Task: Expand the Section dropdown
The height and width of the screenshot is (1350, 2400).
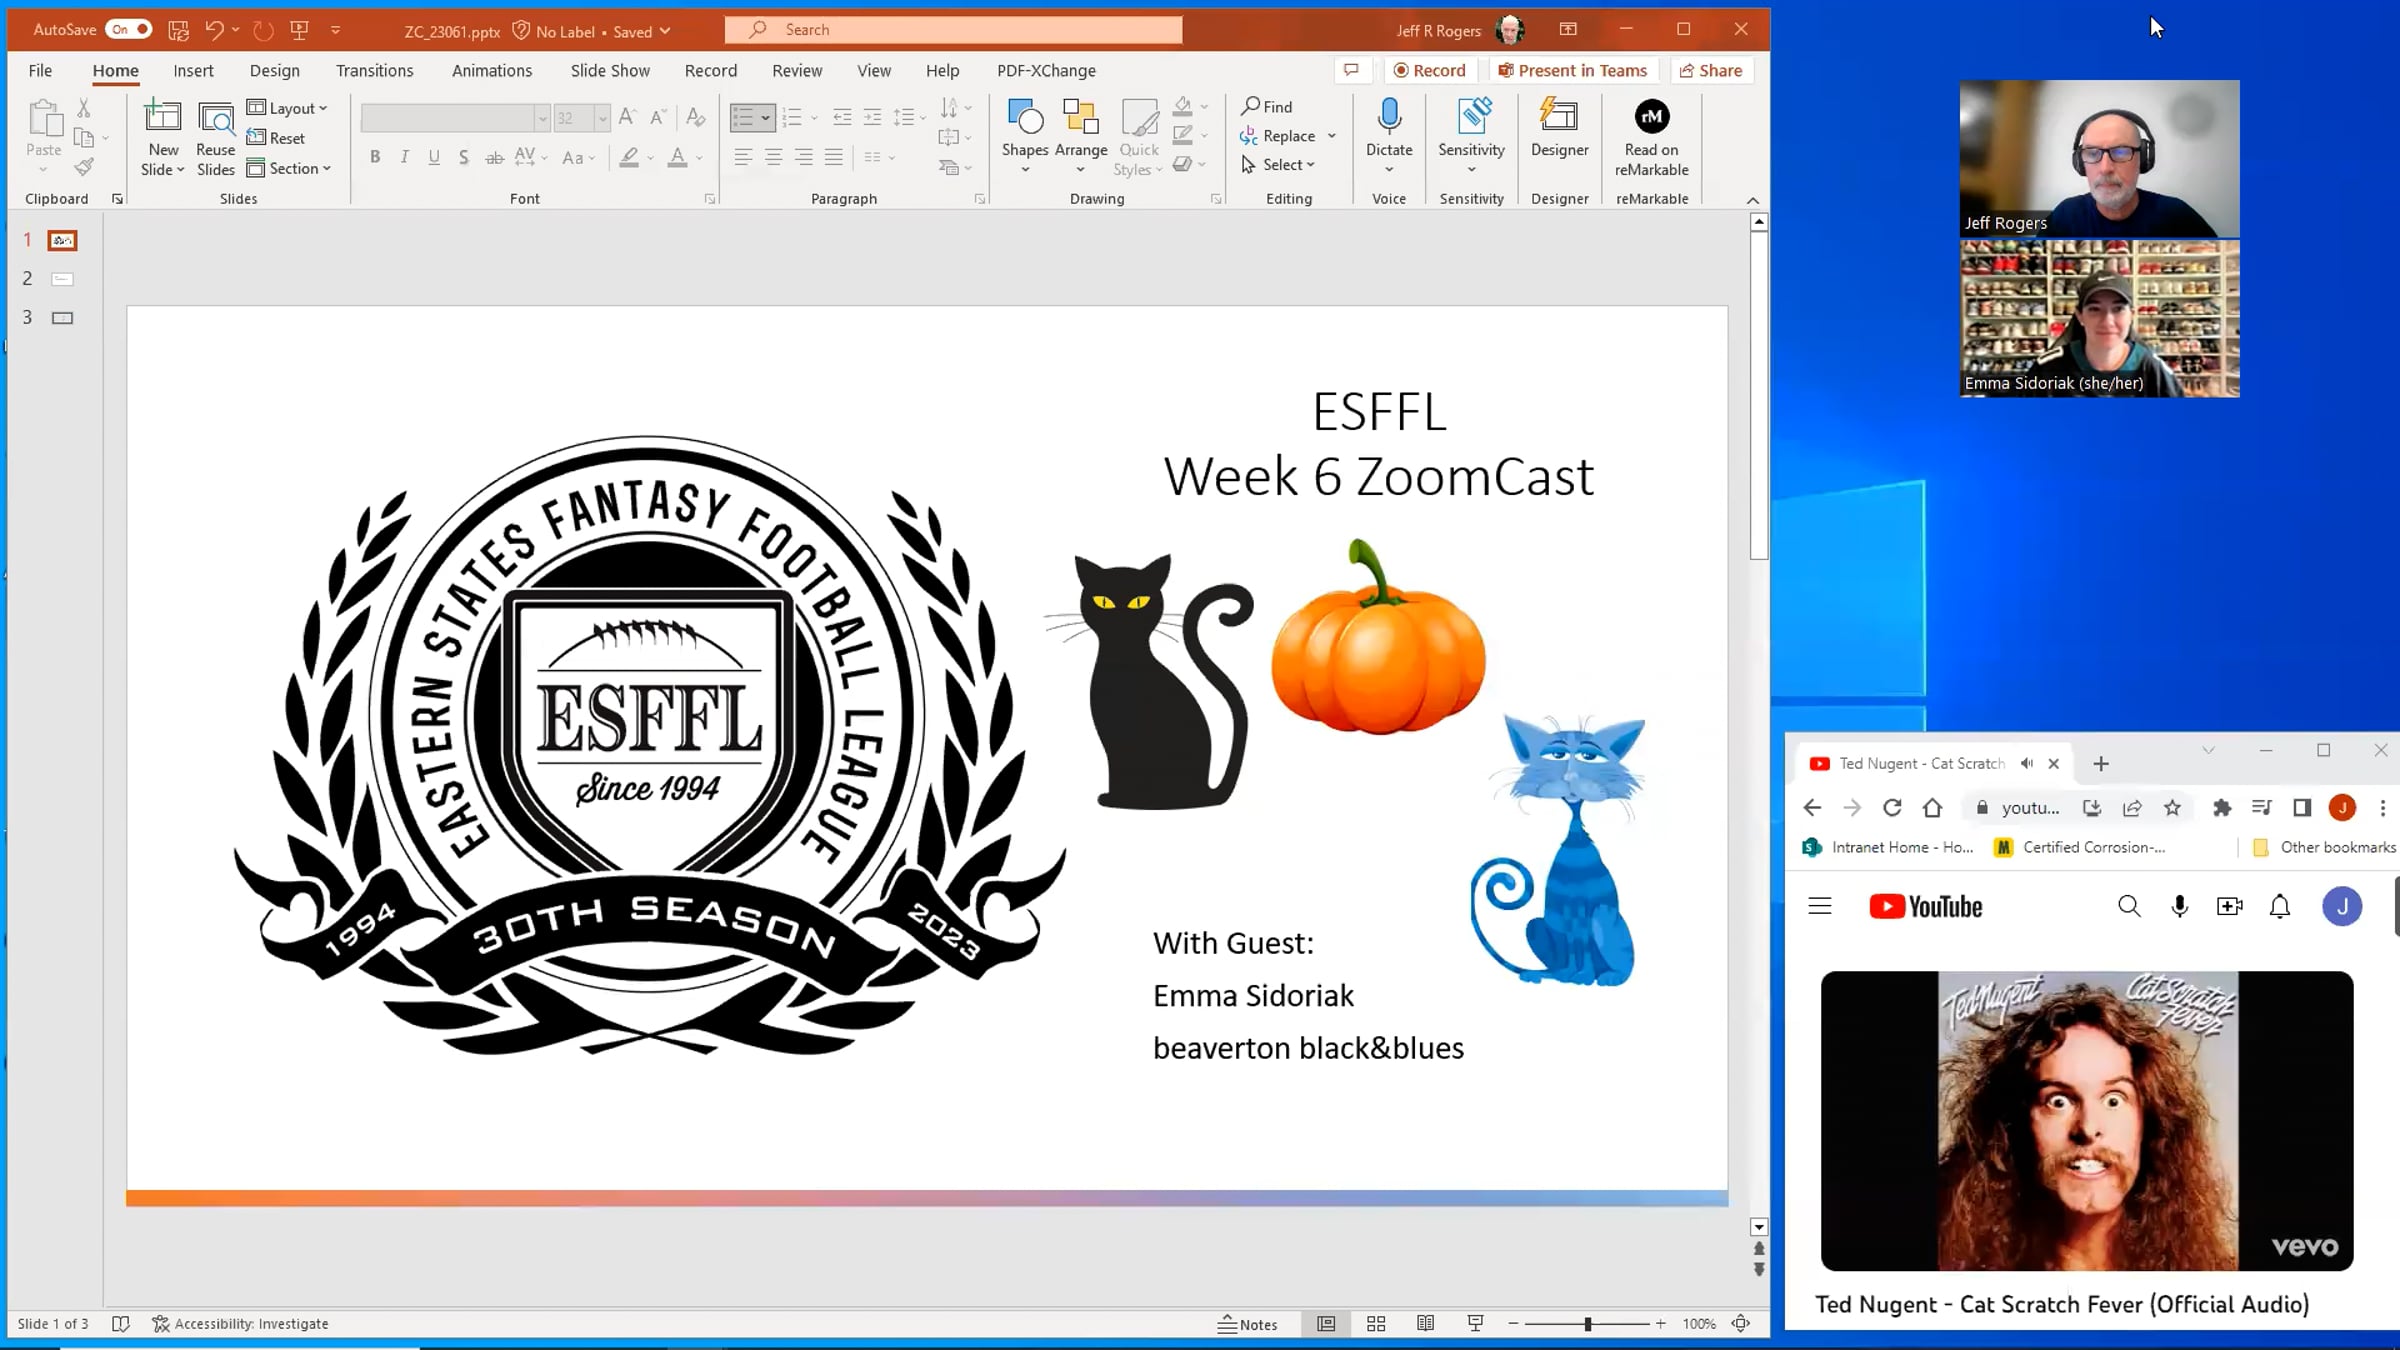Action: coord(289,168)
